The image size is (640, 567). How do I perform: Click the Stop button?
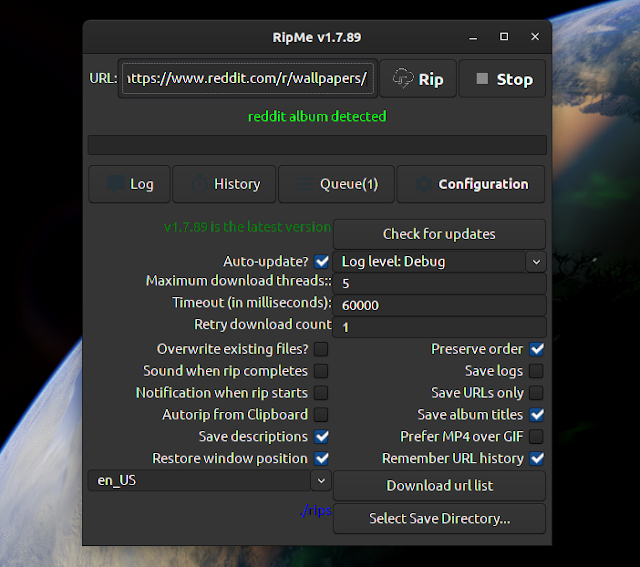coord(502,78)
